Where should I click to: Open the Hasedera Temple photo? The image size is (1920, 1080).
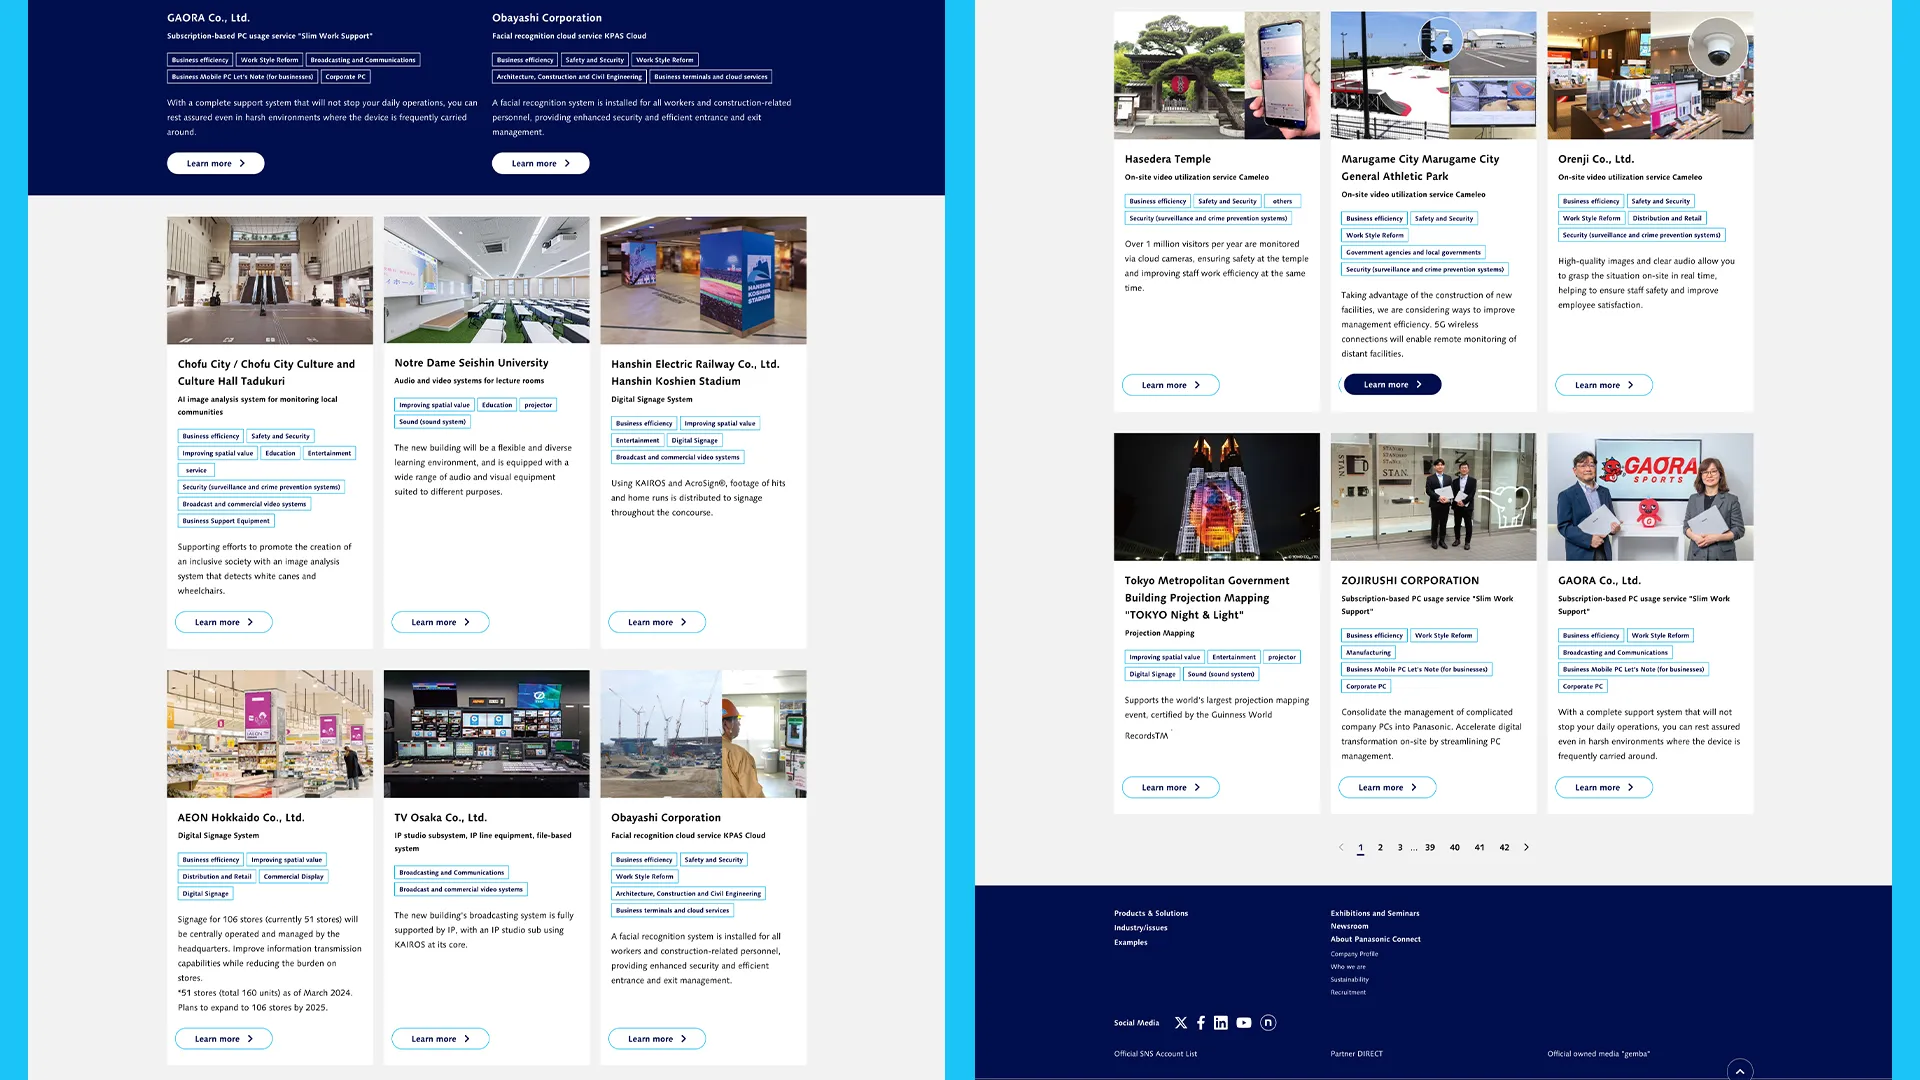[x=1217, y=75]
